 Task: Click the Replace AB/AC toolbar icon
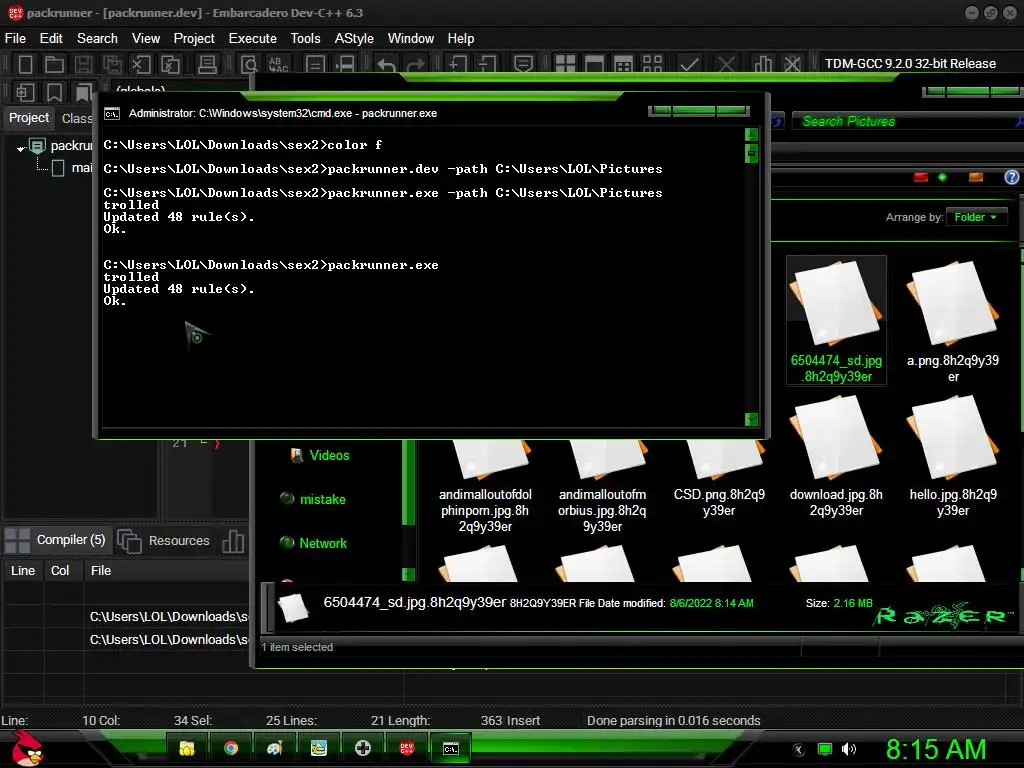279,64
